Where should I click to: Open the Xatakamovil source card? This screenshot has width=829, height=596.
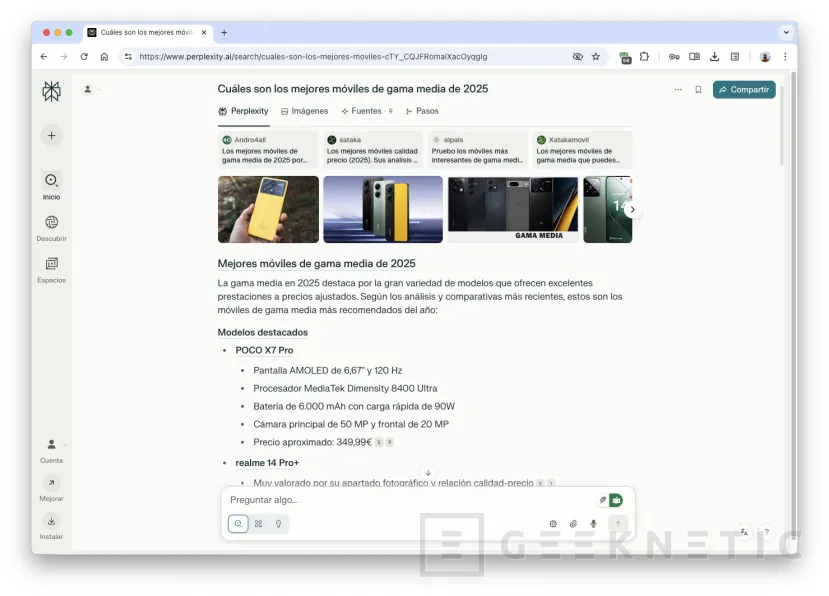coord(582,150)
